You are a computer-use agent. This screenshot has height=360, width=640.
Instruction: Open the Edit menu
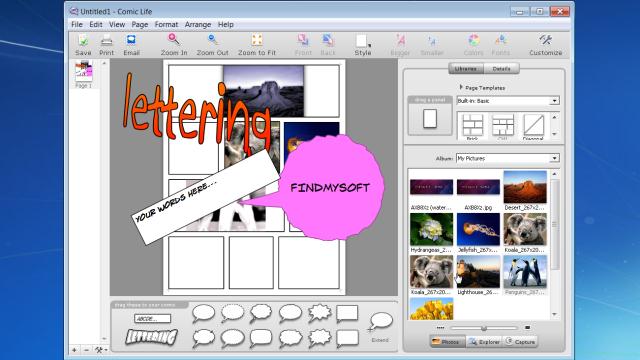[96, 24]
